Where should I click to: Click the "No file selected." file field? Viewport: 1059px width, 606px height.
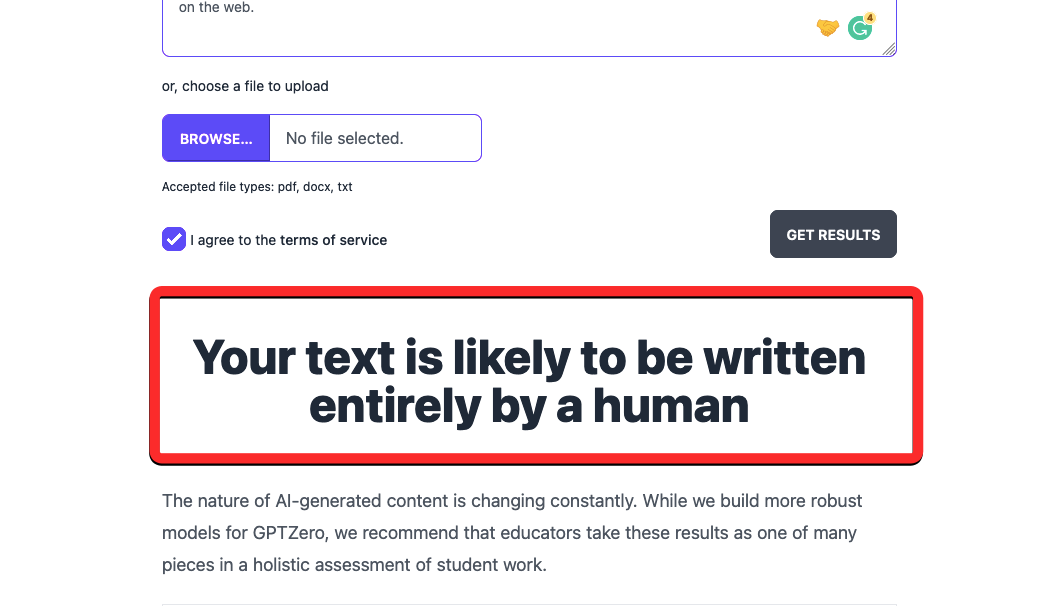[375, 138]
